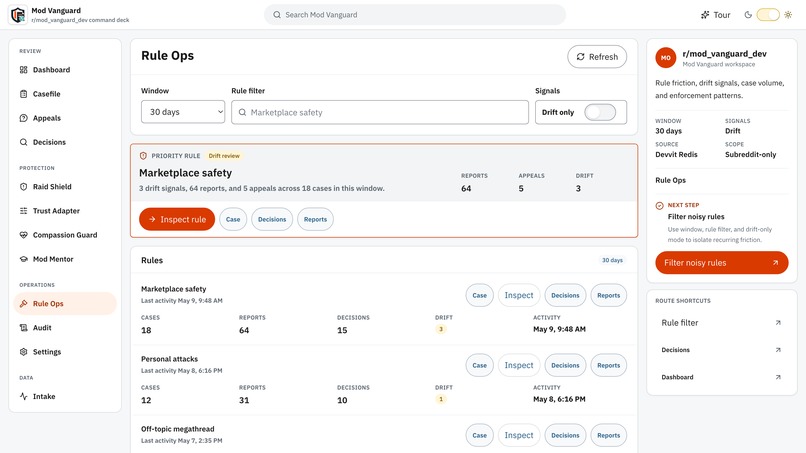Click the r/mod_vanguard_dev workspace title
Image resolution: width=806 pixels, height=453 pixels.
(x=724, y=53)
